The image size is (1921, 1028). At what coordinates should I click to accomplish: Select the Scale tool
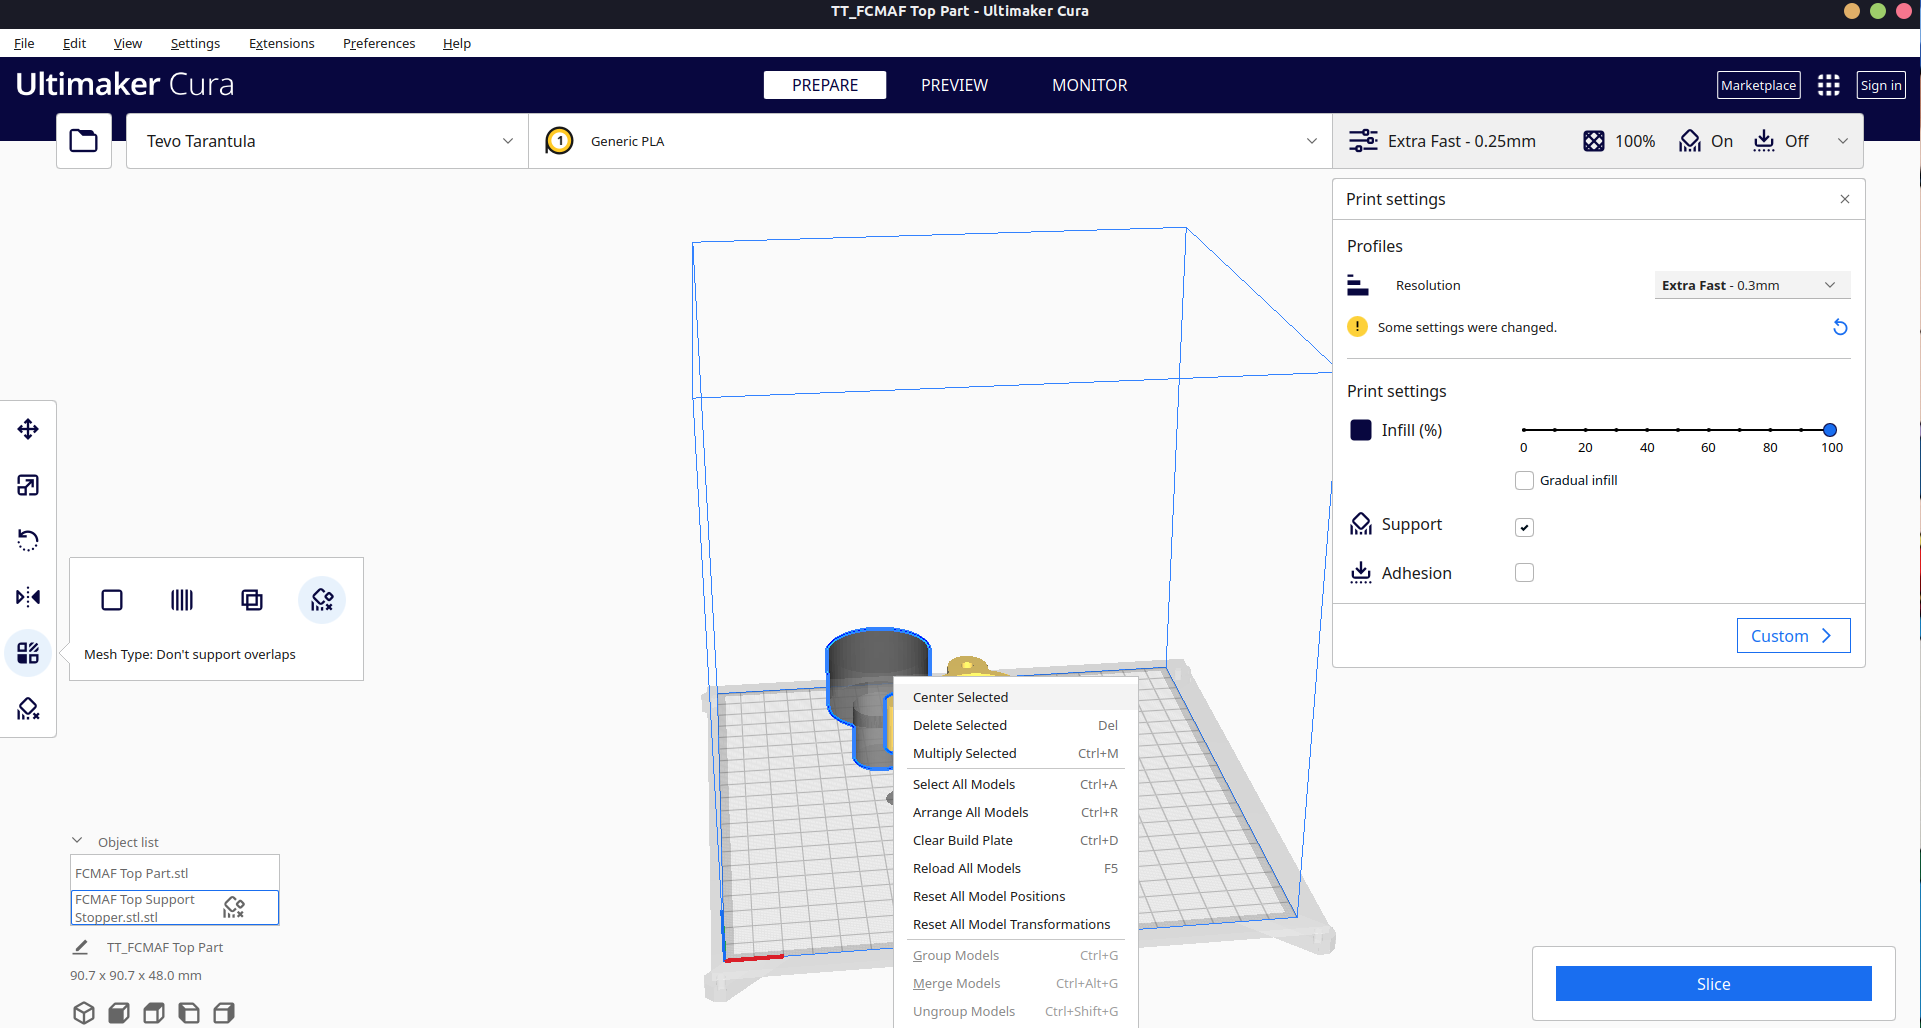click(28, 485)
